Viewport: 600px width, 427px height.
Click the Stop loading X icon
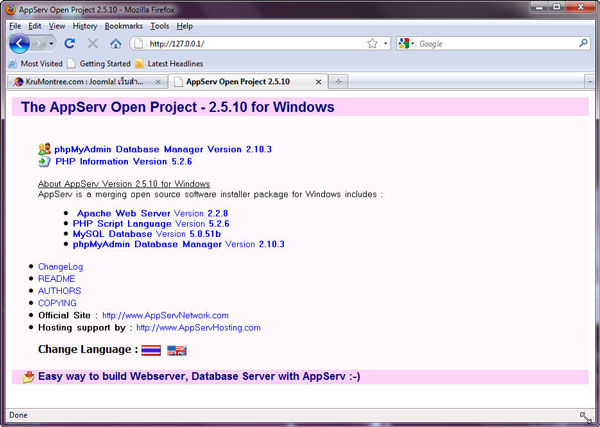pos(93,44)
